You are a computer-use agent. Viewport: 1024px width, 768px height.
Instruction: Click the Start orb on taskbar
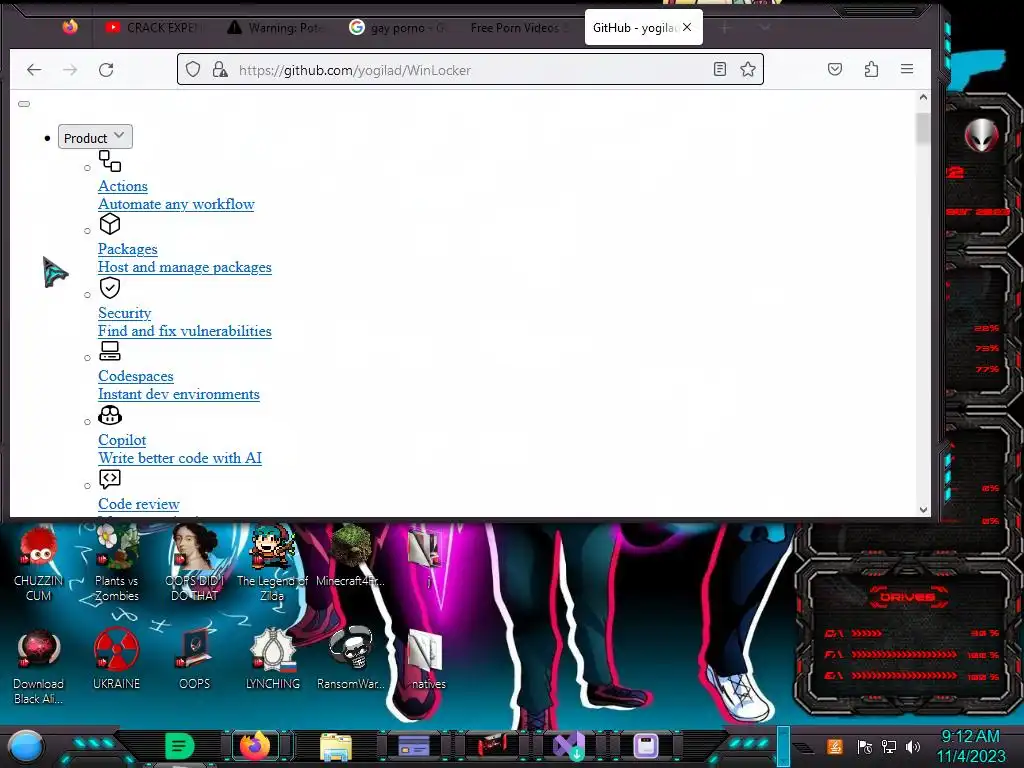point(26,746)
